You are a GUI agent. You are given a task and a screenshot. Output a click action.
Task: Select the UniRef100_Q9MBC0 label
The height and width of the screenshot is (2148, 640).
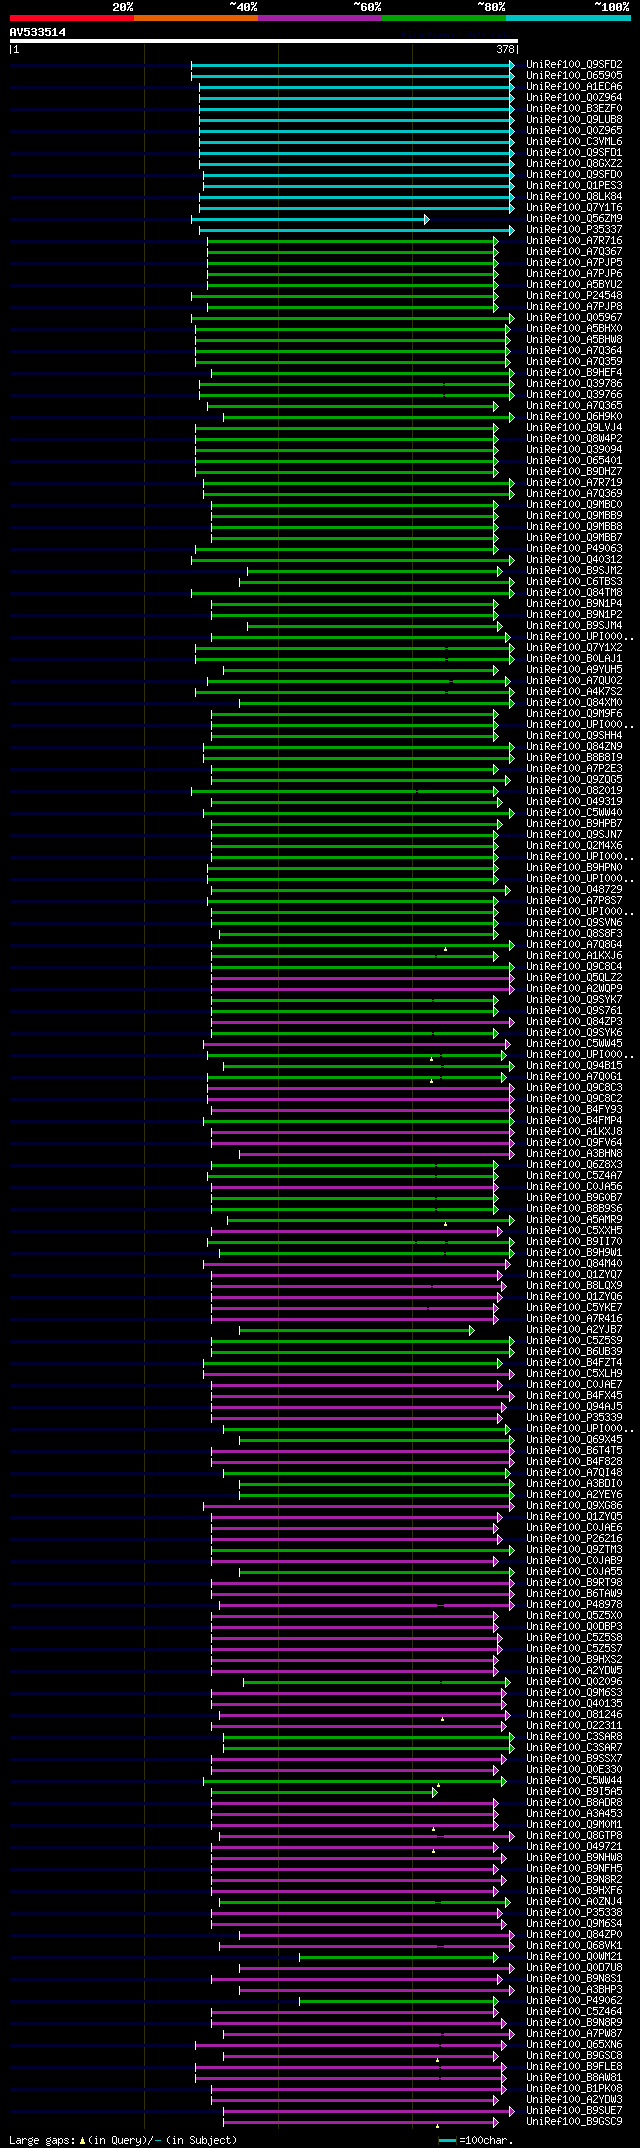tap(574, 505)
